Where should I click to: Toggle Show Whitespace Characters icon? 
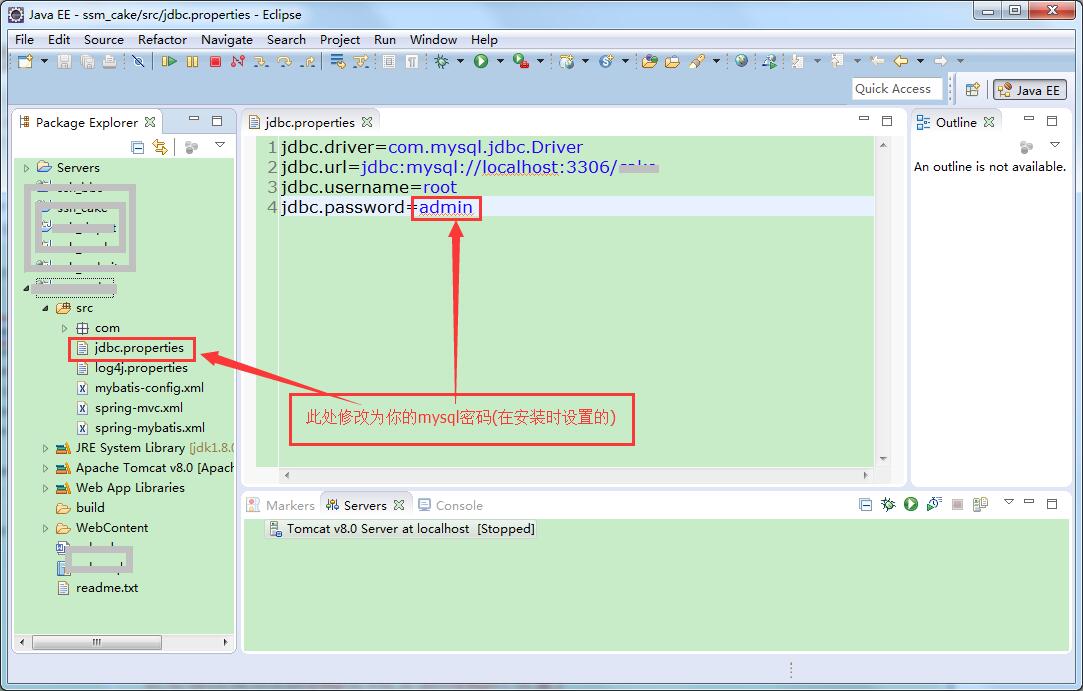tap(412, 61)
